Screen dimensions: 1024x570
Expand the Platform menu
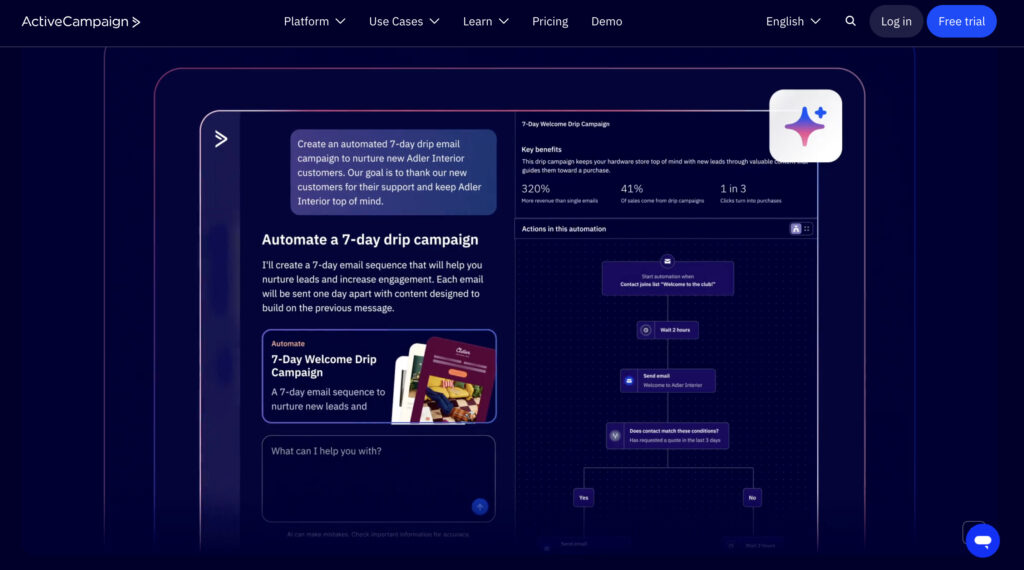click(x=314, y=22)
